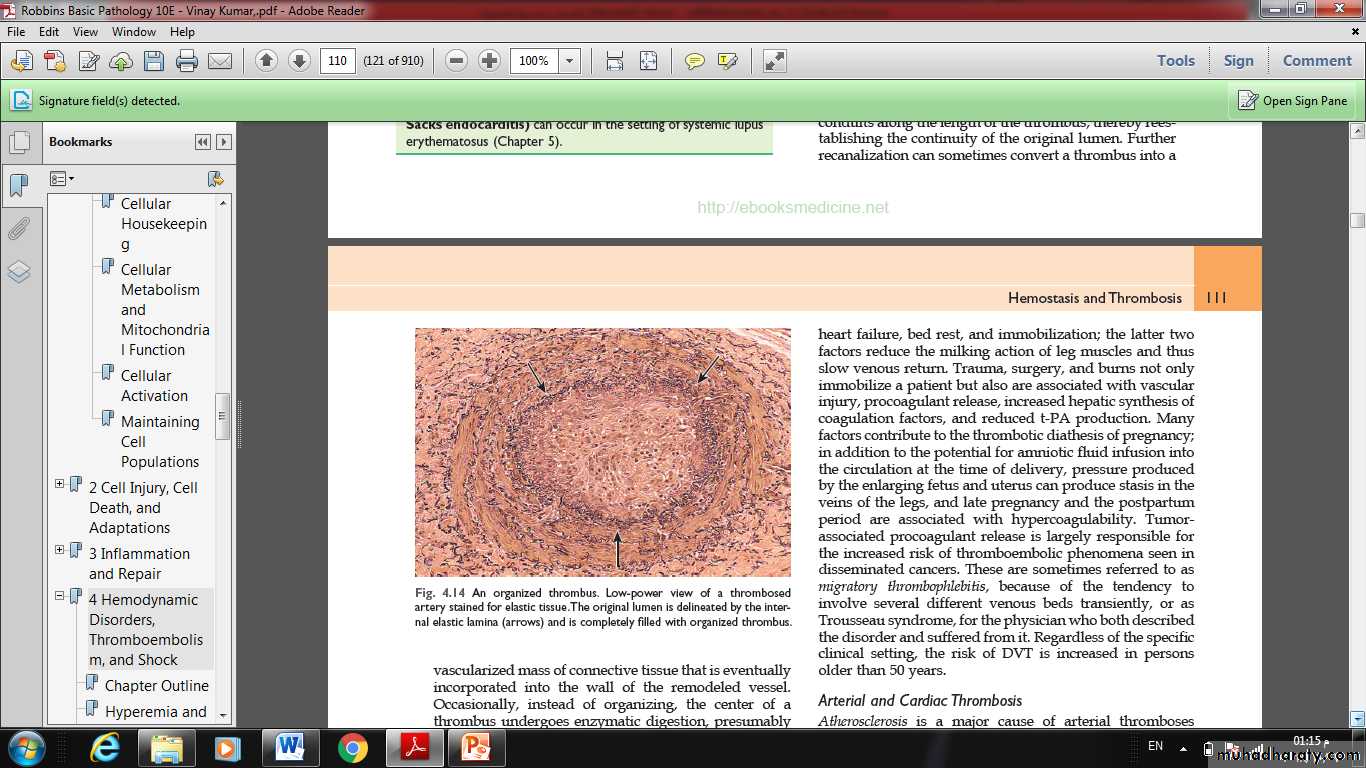The width and height of the screenshot is (1366, 768).
Task: Switch to read mode view
Action: coord(775,61)
